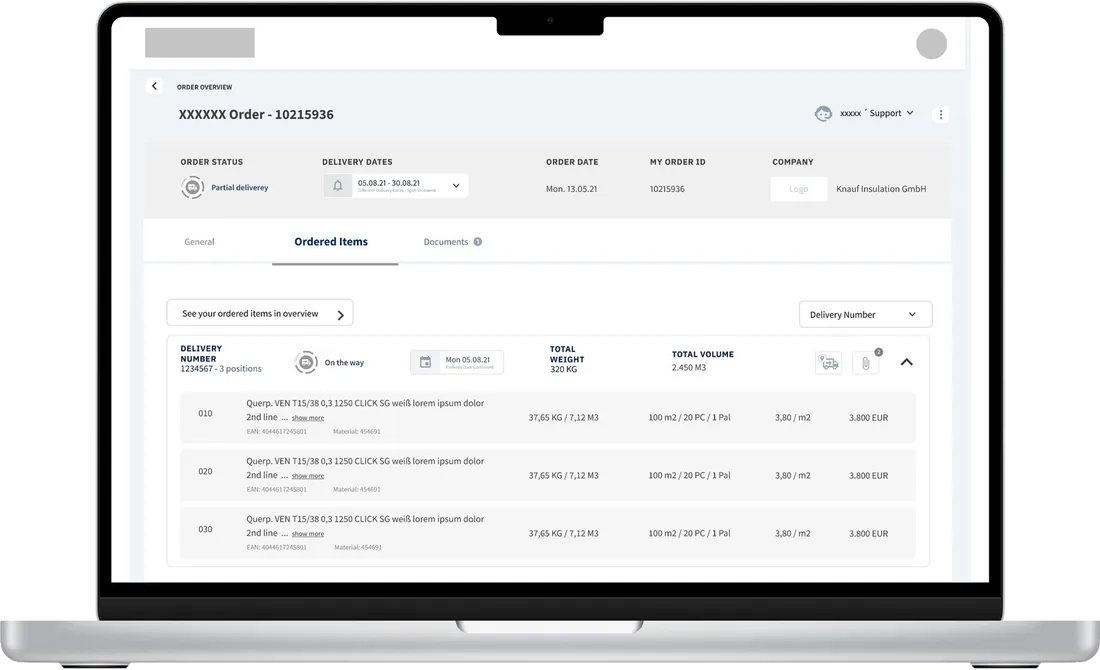
Task: Click position number 020
Action: coord(205,471)
